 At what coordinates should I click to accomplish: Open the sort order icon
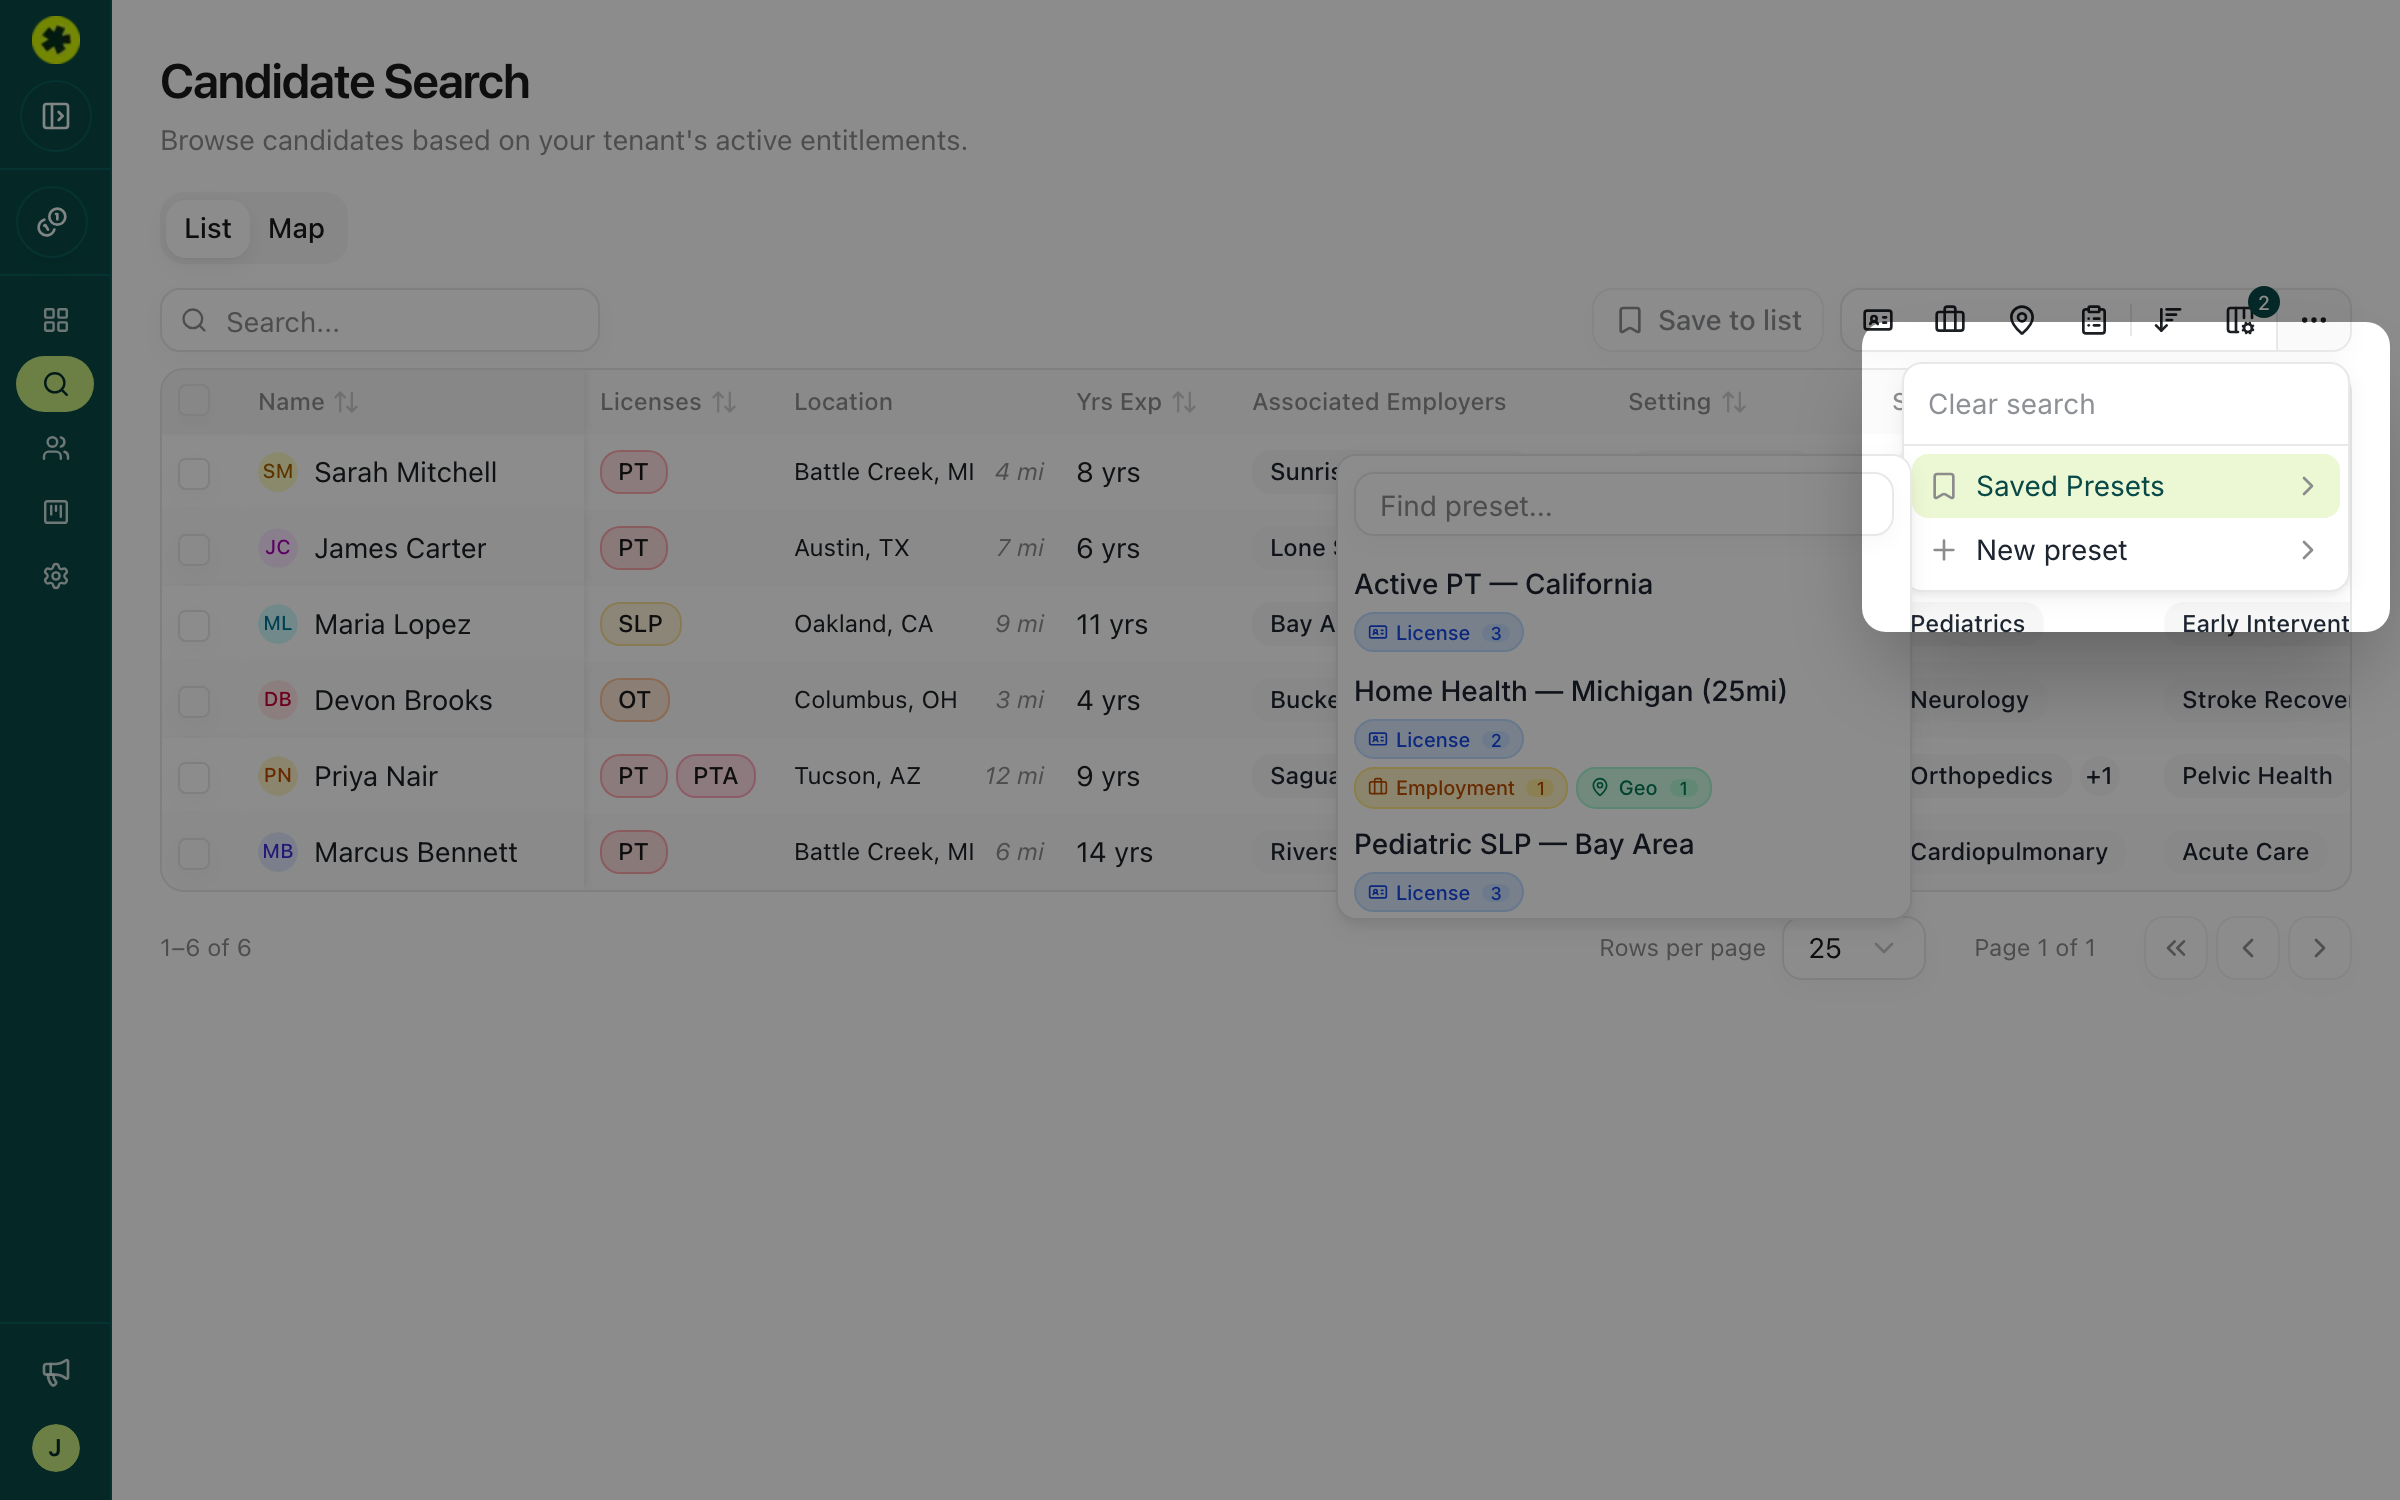pyautogui.click(x=2168, y=320)
